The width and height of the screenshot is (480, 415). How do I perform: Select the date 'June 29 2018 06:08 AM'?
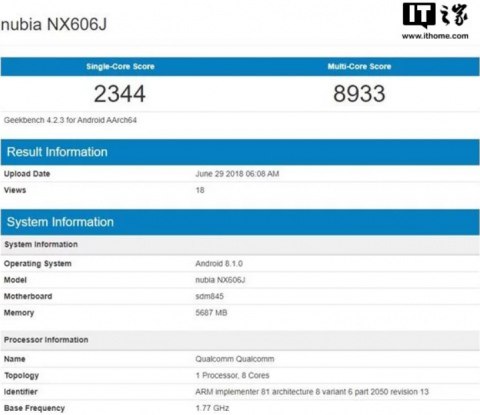point(237,174)
